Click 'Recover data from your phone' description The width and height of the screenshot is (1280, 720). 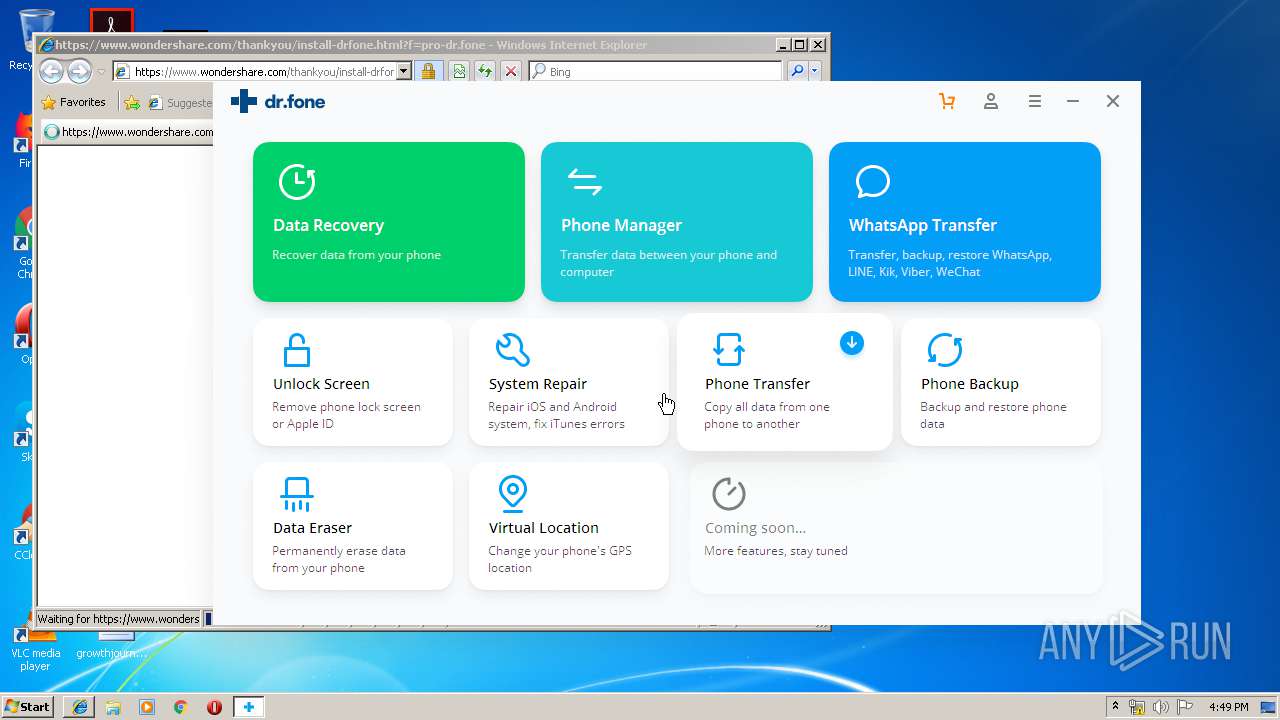[x=356, y=255]
